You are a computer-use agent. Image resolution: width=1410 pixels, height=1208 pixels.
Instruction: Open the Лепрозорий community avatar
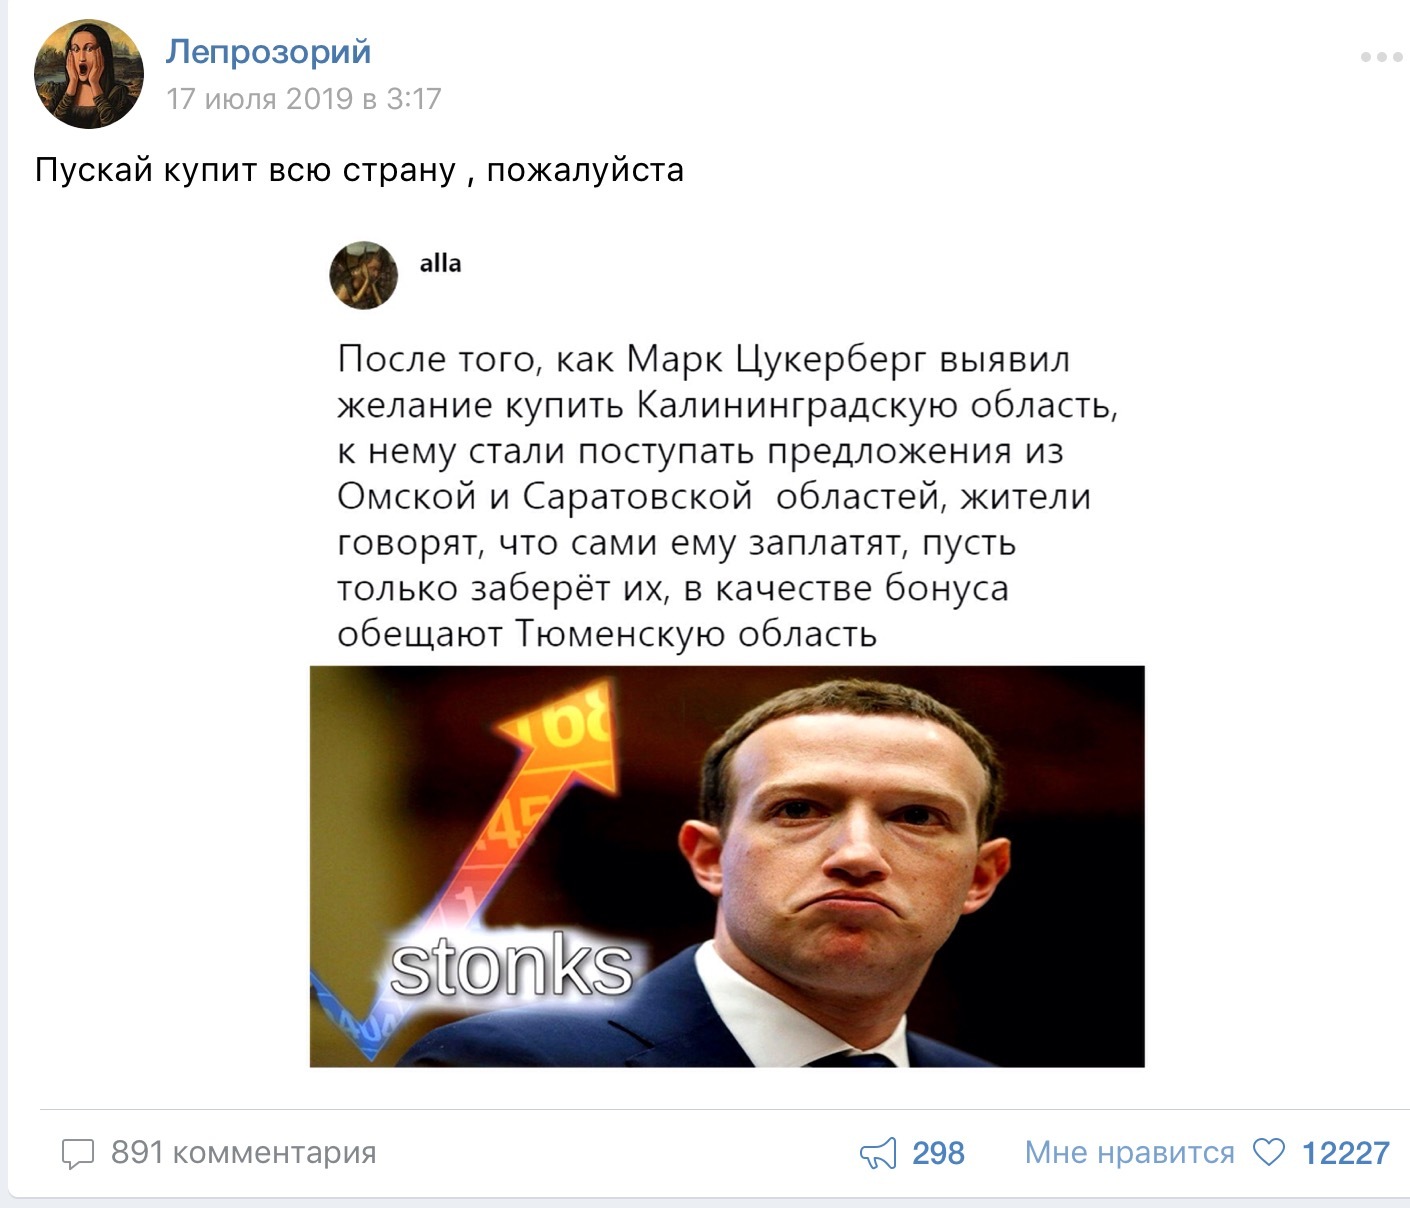(89, 74)
